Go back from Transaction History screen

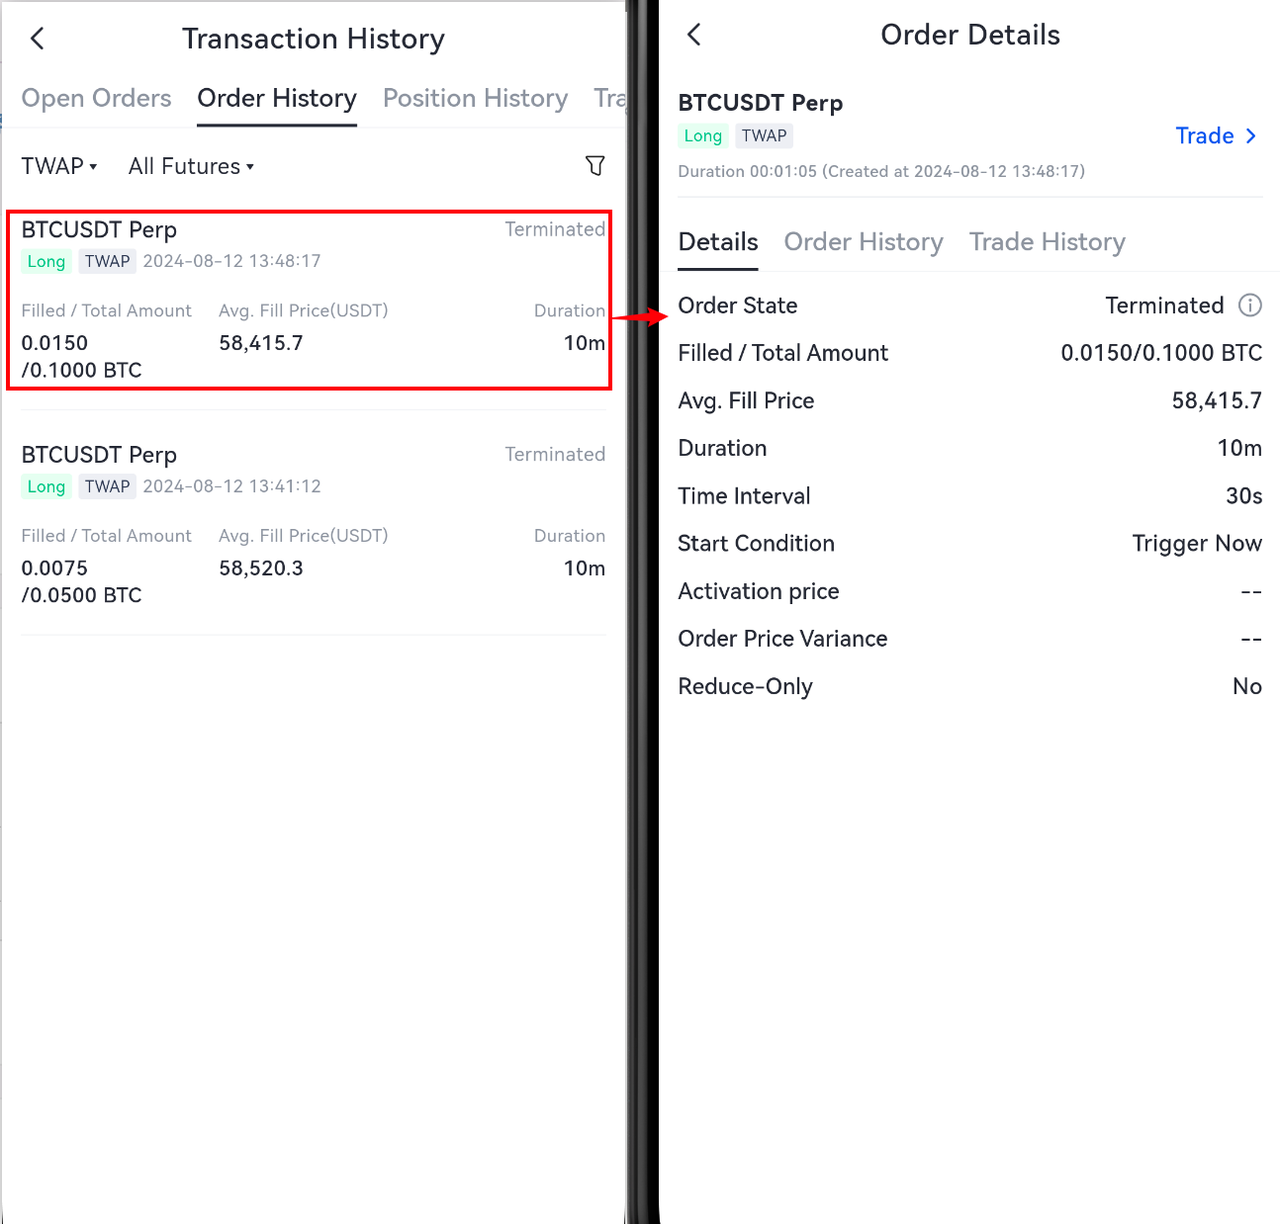(38, 39)
